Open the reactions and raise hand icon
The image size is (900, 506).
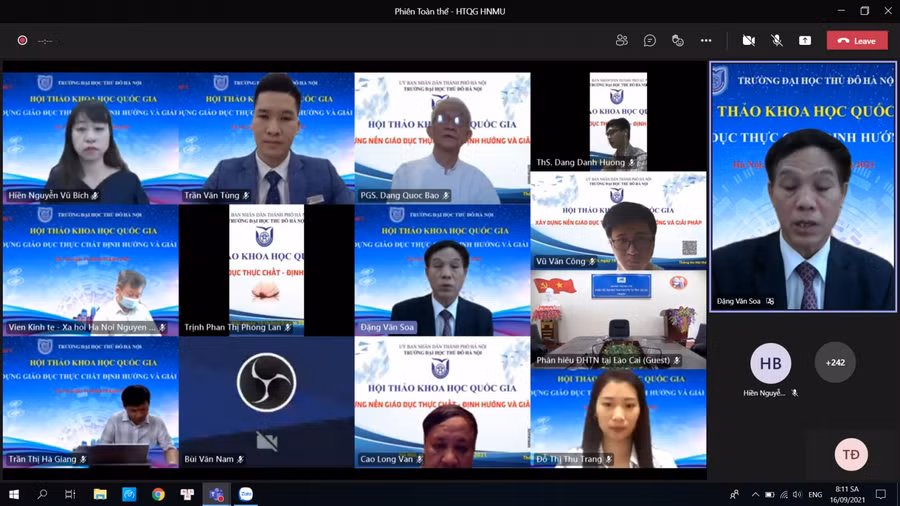pos(678,41)
